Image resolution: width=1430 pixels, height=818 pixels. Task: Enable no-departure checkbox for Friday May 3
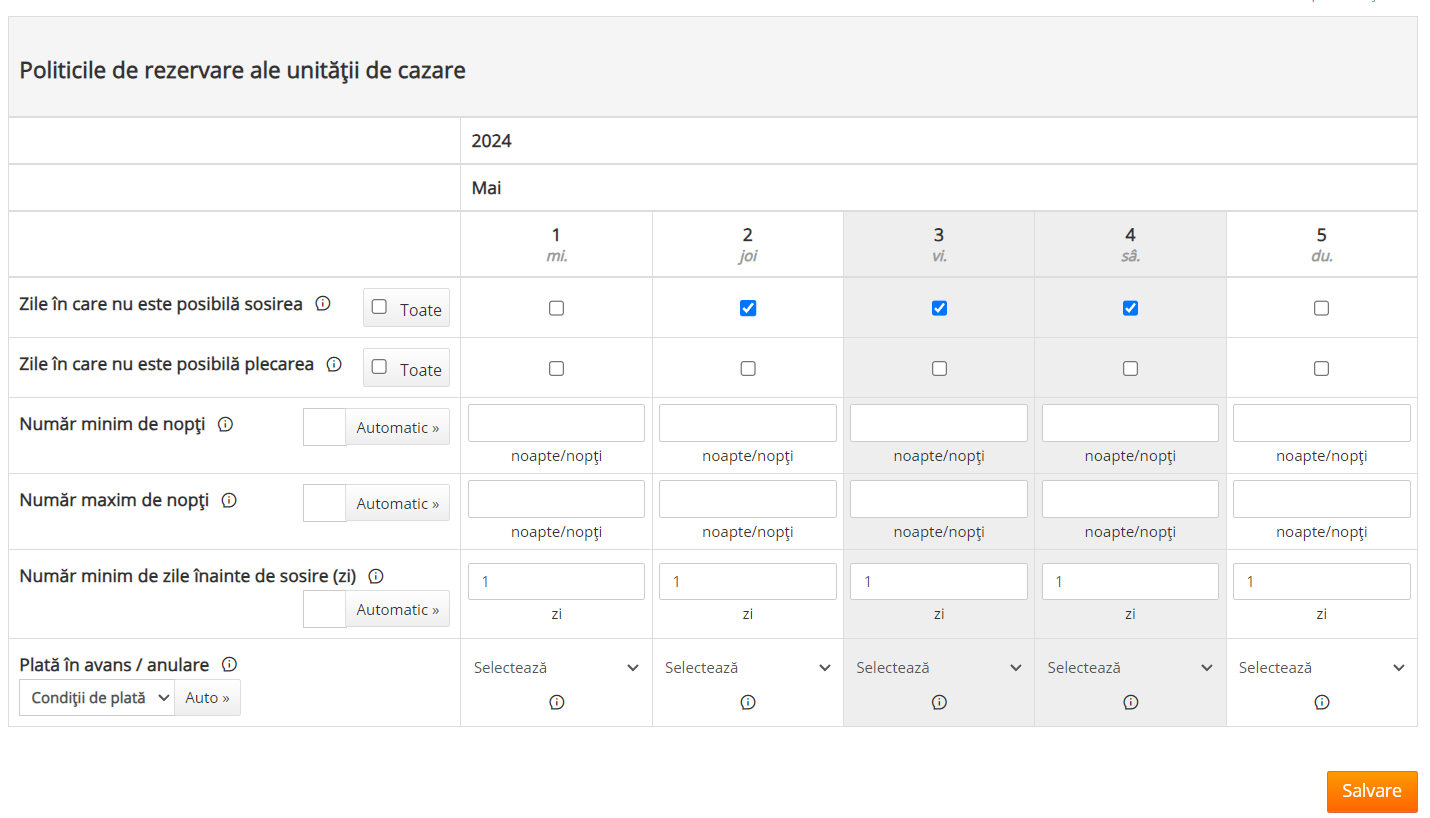[x=939, y=368]
